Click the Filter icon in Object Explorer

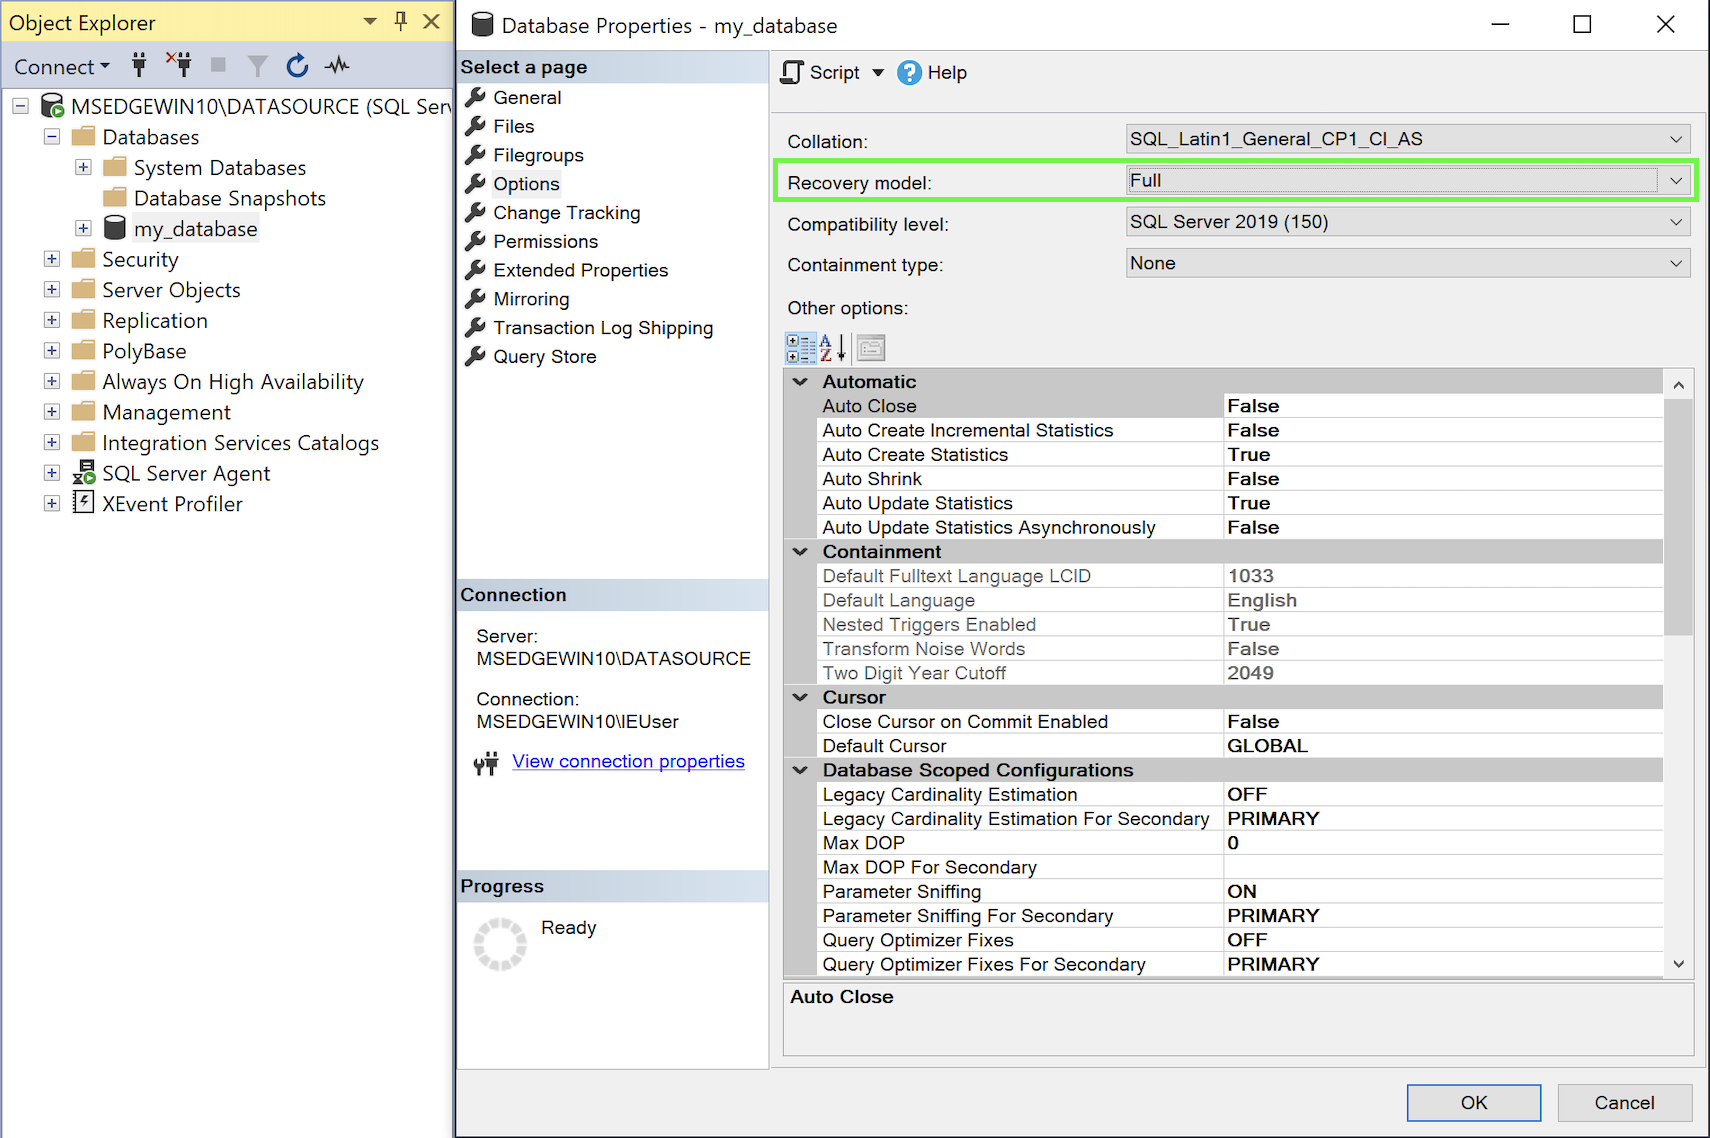tap(257, 65)
